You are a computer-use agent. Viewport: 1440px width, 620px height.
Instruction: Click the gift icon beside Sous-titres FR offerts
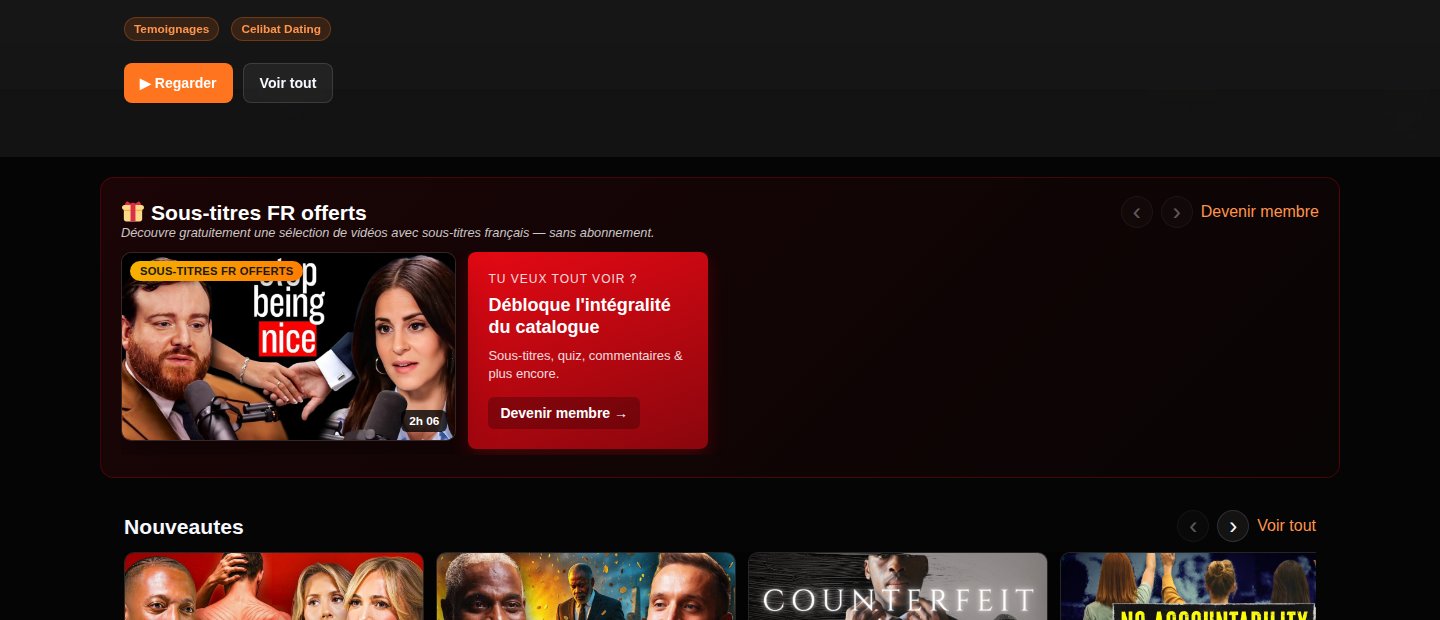[133, 212]
